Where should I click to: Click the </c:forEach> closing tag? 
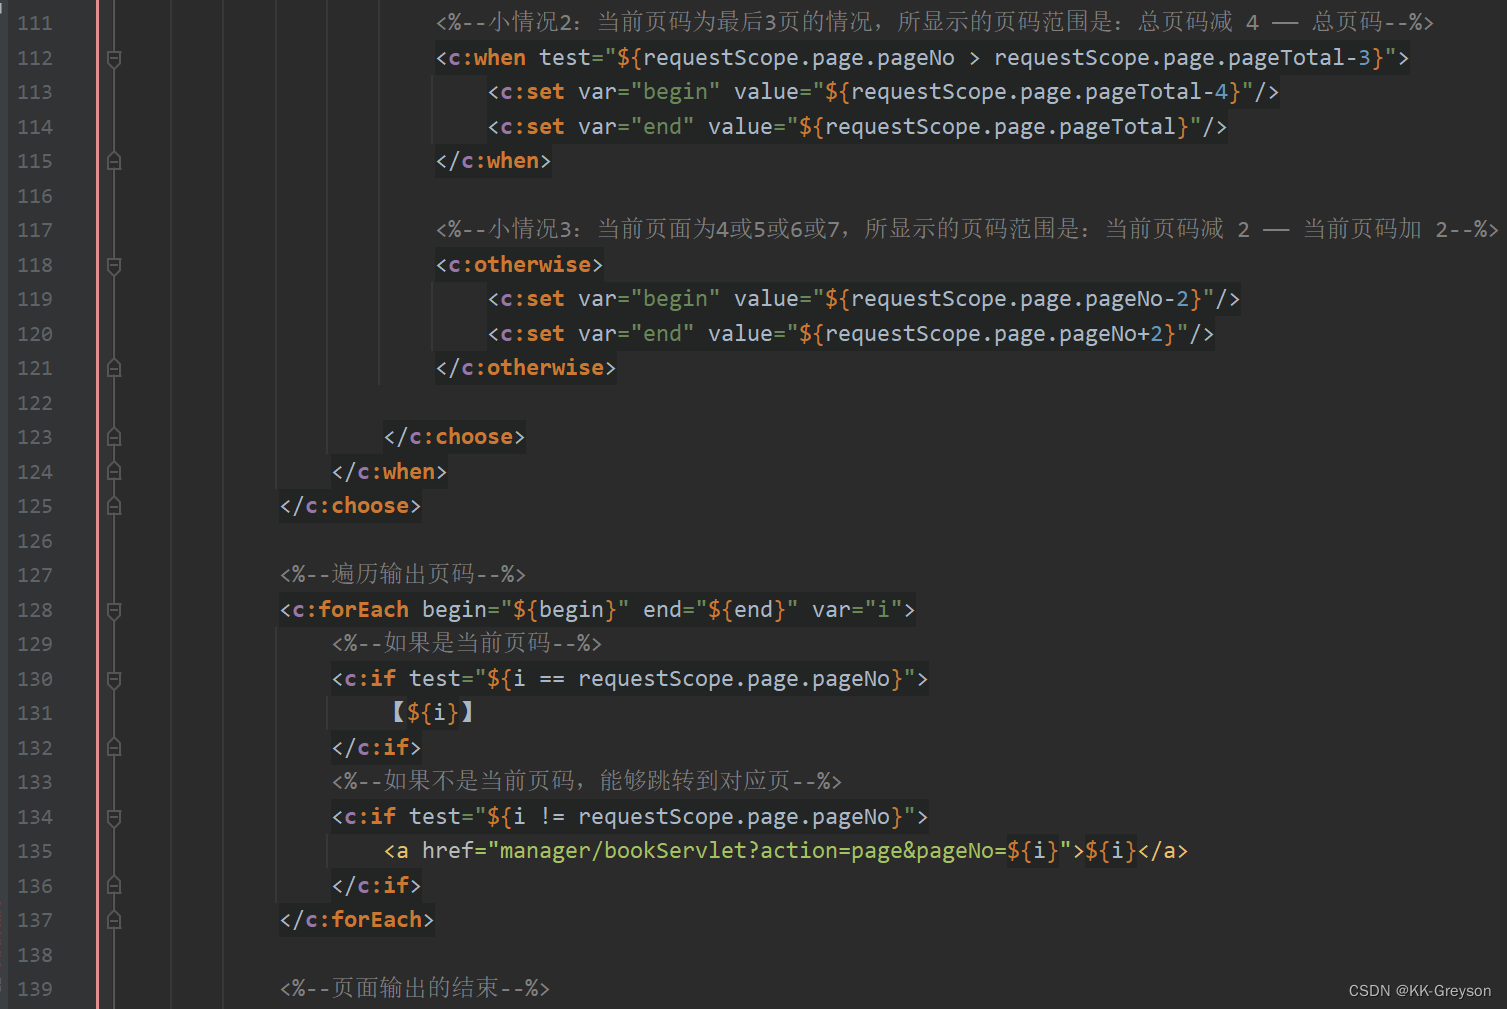357,920
